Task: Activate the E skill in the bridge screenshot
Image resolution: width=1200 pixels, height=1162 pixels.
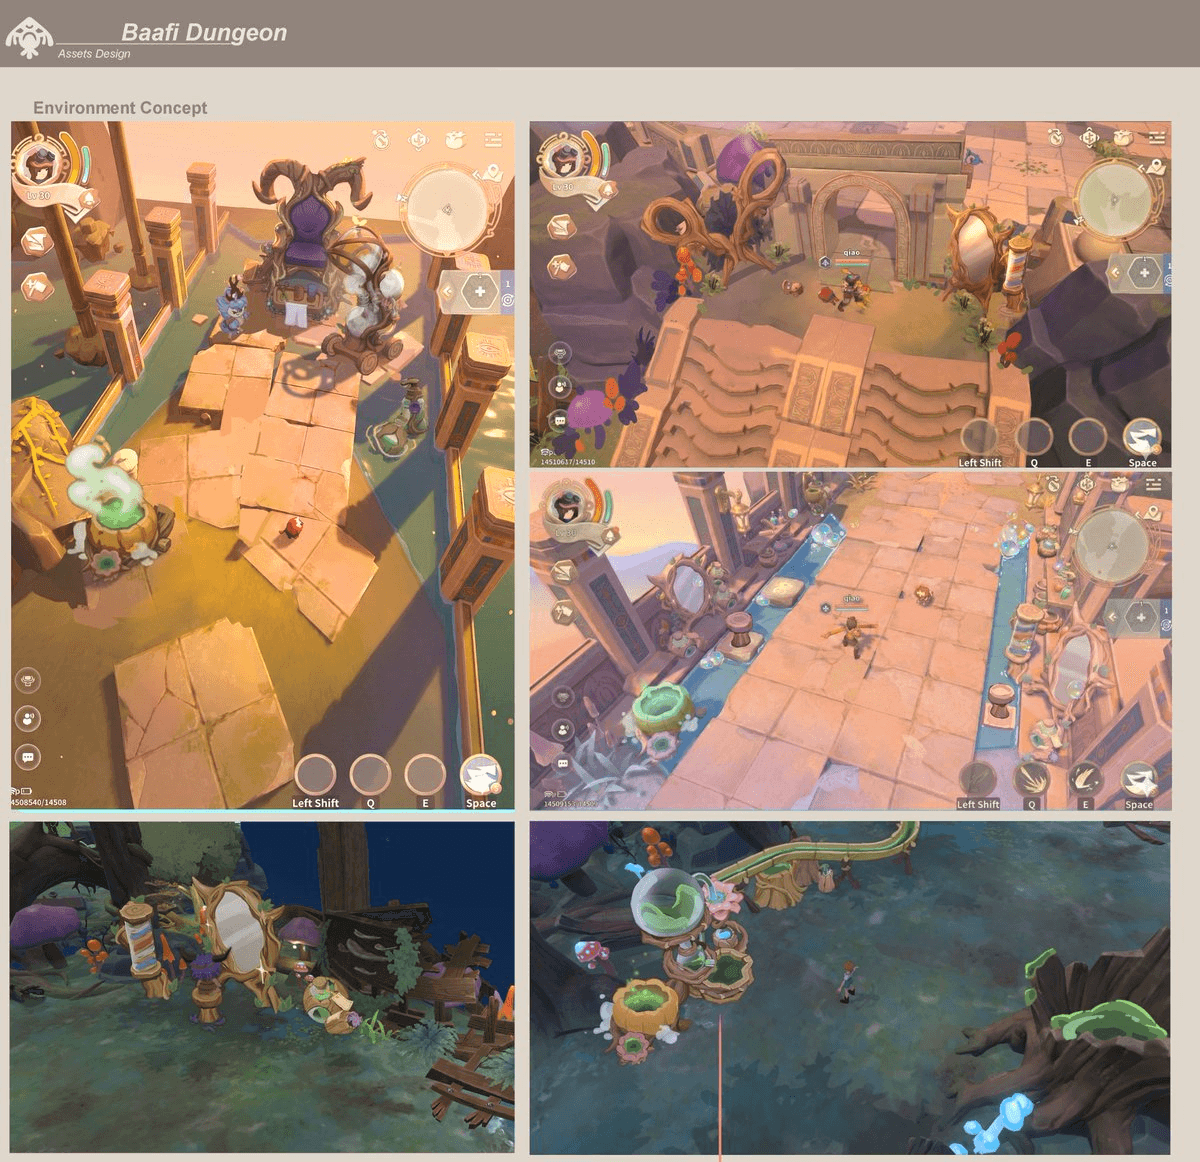Action: point(1085,781)
